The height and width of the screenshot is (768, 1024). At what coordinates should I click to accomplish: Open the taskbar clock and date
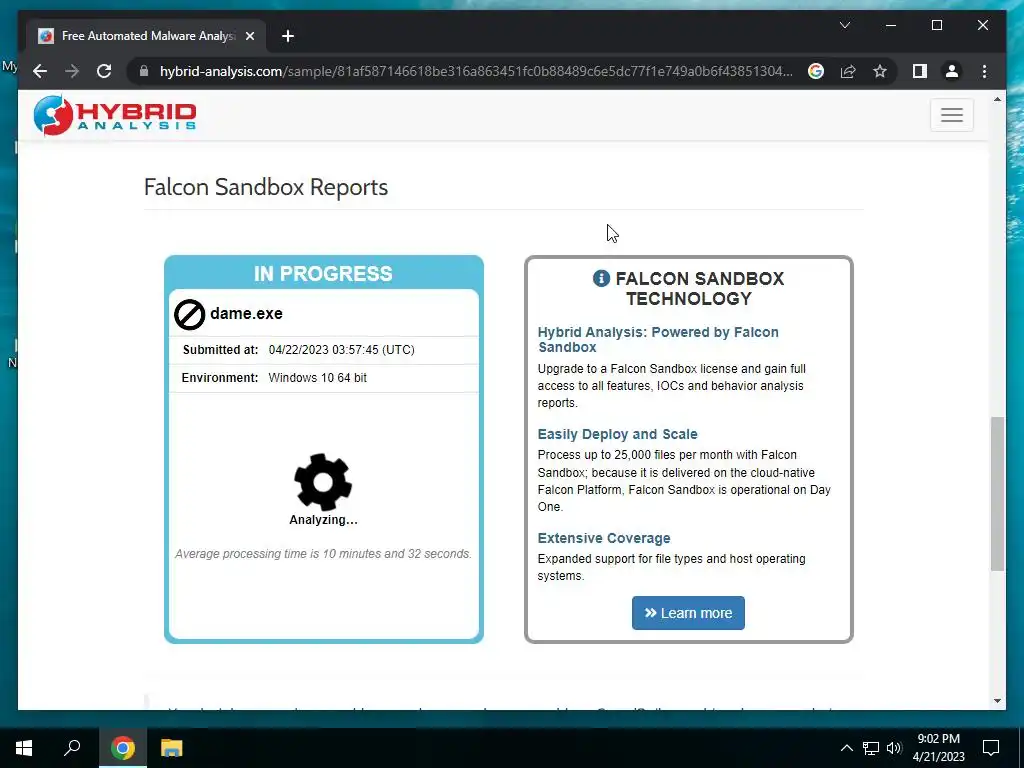tap(938, 748)
